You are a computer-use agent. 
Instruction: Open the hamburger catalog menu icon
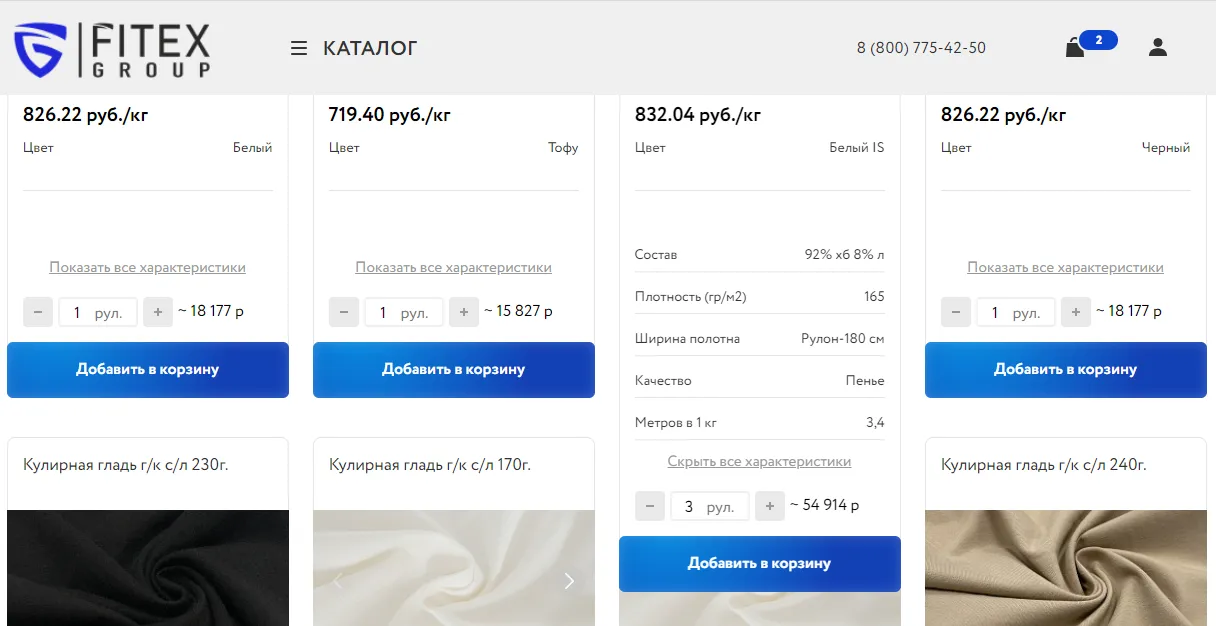pyautogui.click(x=299, y=48)
